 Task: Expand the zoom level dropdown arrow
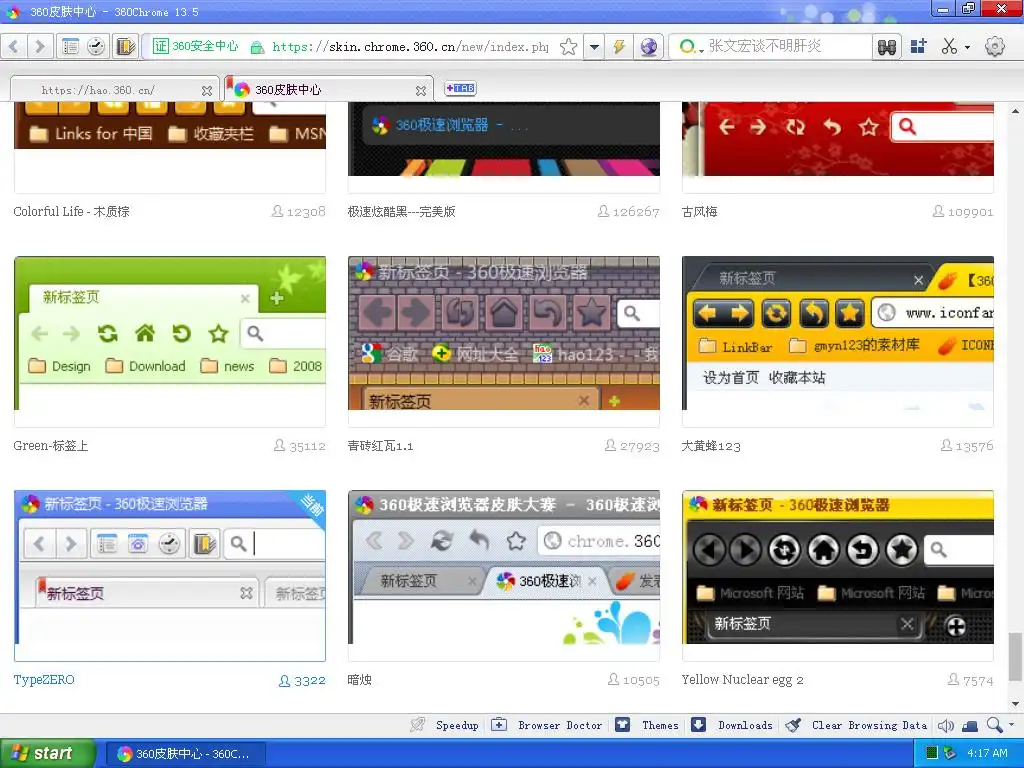pos(1012,725)
